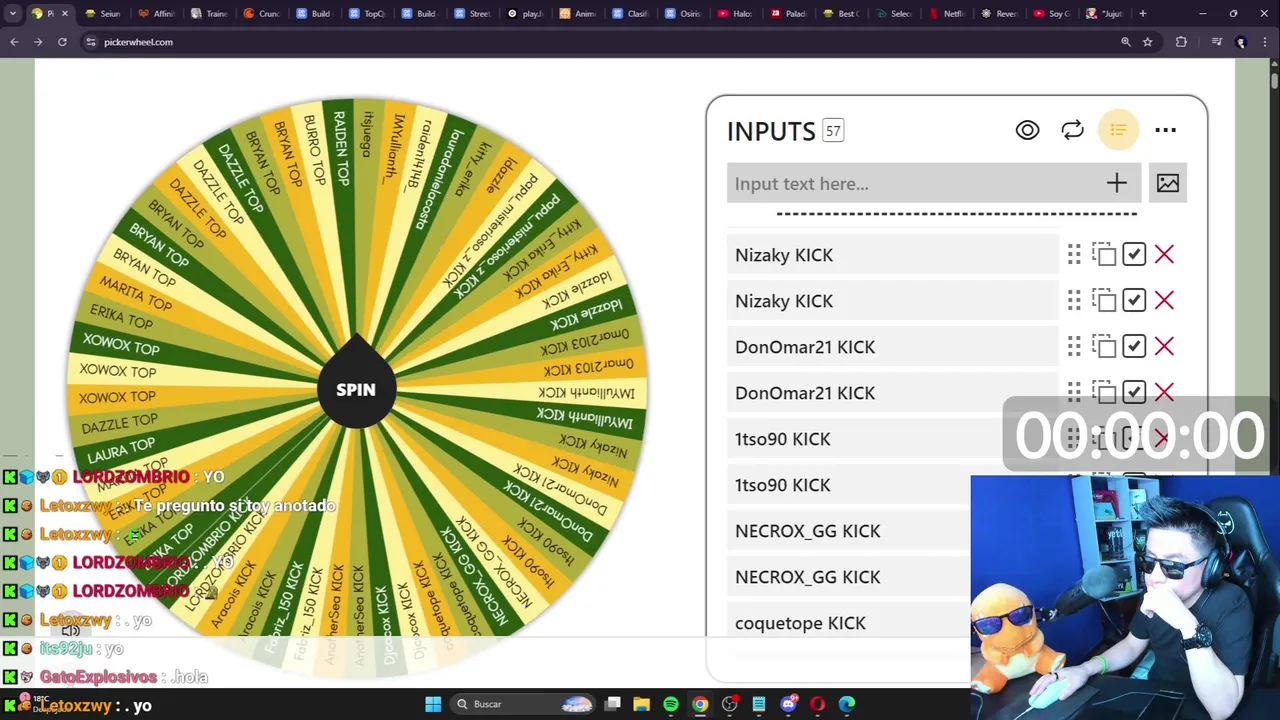This screenshot has height=720, width=1280.
Task: Open a new browser tab
Action: coord(1142,14)
